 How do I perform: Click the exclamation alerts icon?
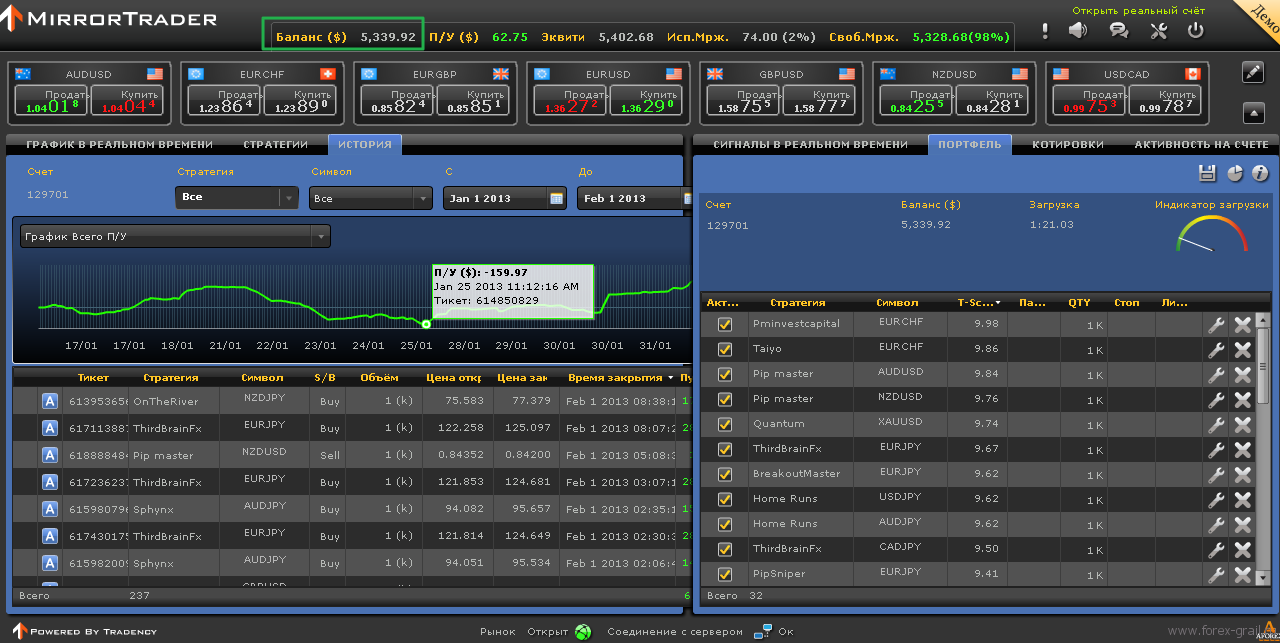click(1045, 31)
